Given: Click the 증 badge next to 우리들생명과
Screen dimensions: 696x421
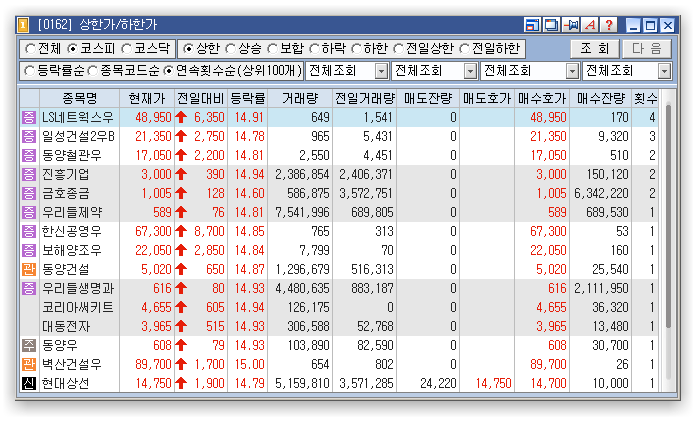Looking at the screenshot, I should [x=29, y=289].
